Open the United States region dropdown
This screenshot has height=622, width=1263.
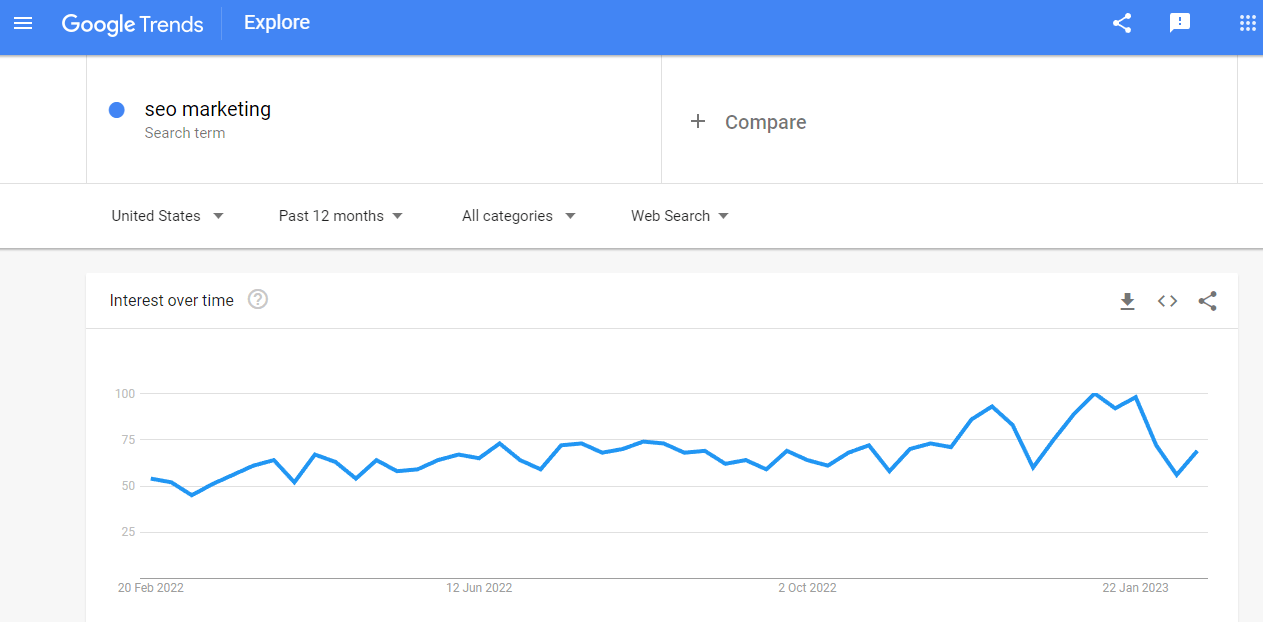click(167, 215)
